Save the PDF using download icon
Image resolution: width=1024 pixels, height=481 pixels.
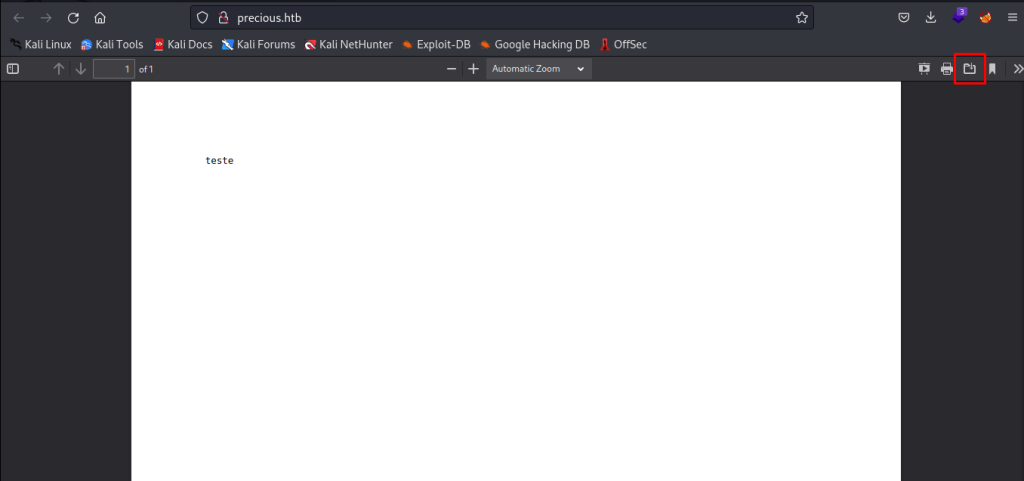point(969,69)
